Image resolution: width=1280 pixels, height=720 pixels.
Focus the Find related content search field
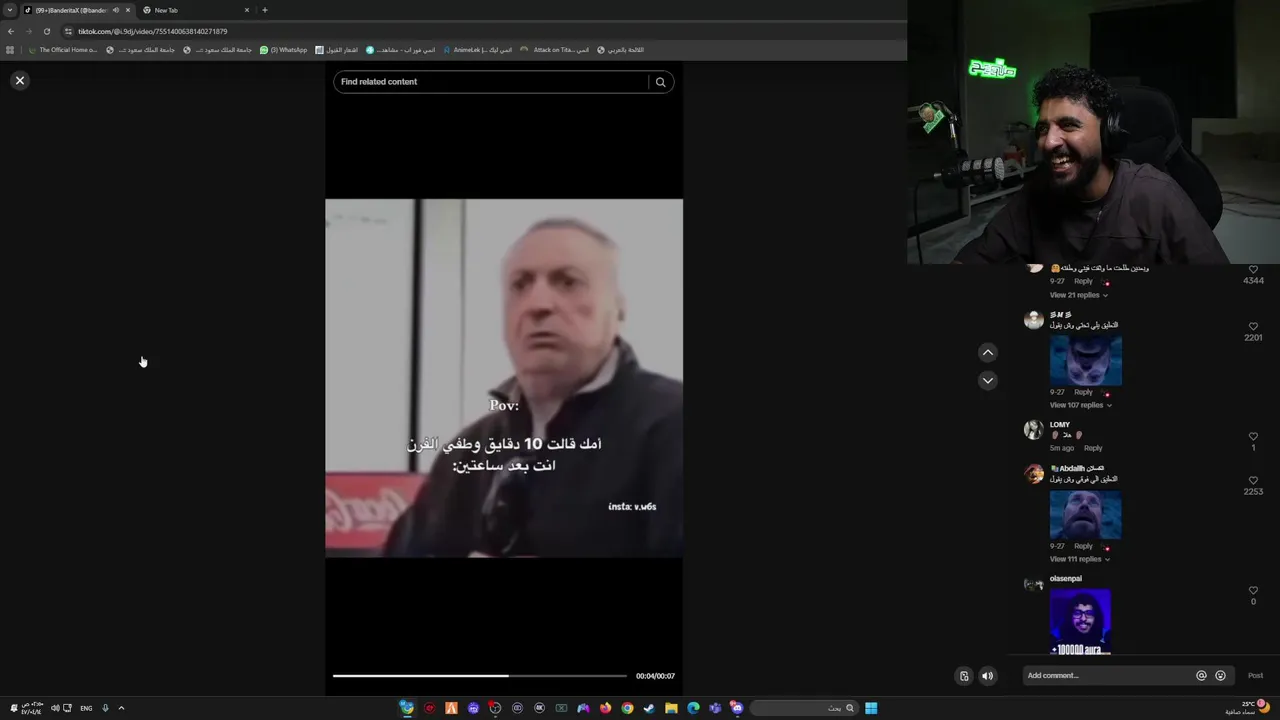pos(491,82)
